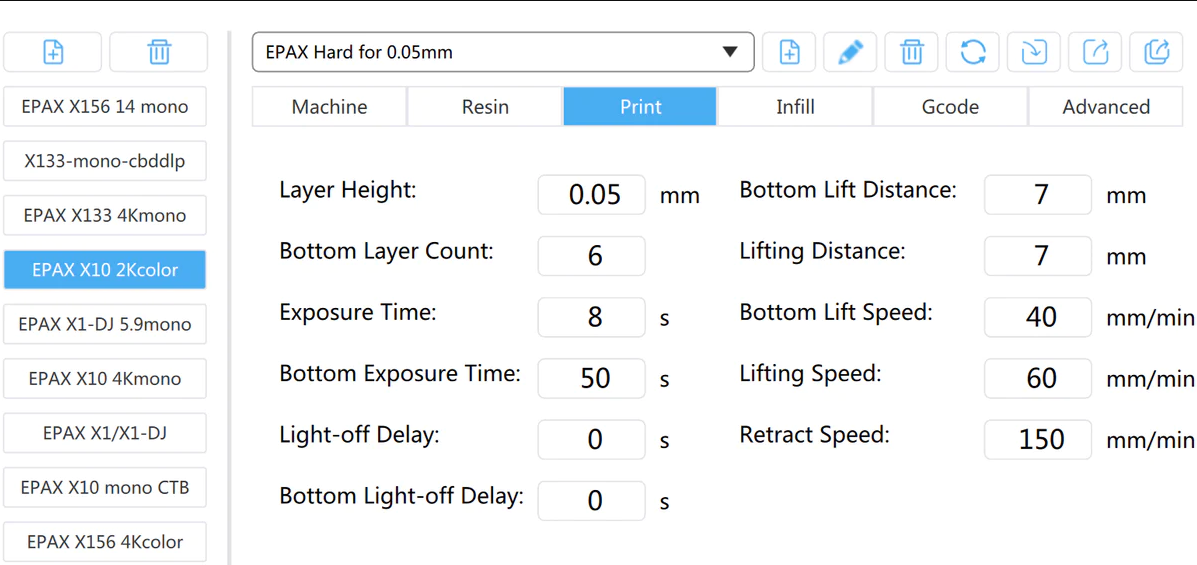Export all profiles with stacked share icon
The image size is (1197, 565).
coord(1156,52)
